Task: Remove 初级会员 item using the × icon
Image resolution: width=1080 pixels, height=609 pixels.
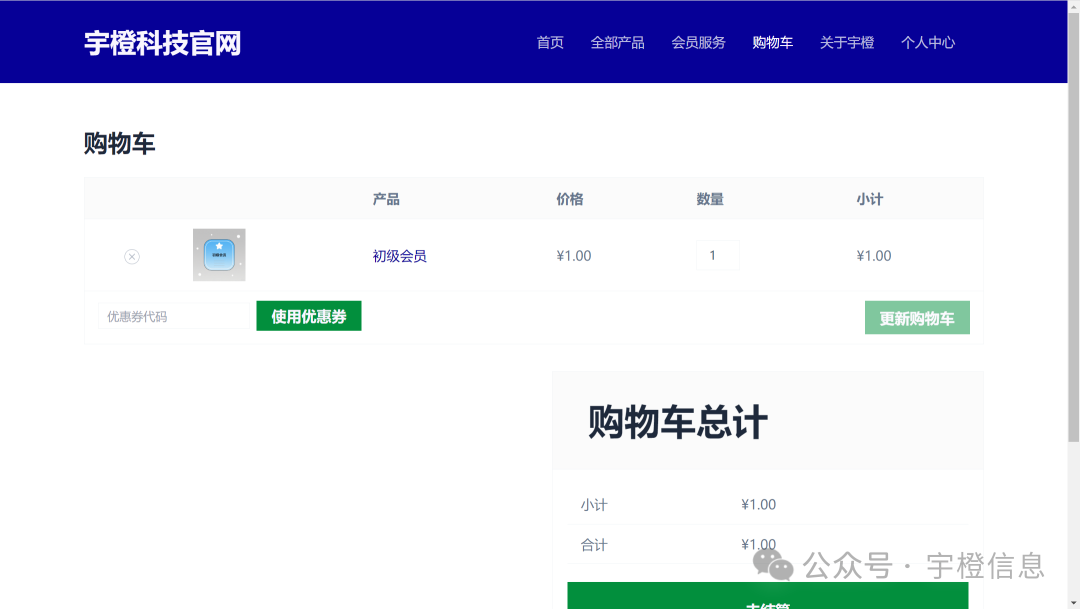Action: pyautogui.click(x=130, y=256)
